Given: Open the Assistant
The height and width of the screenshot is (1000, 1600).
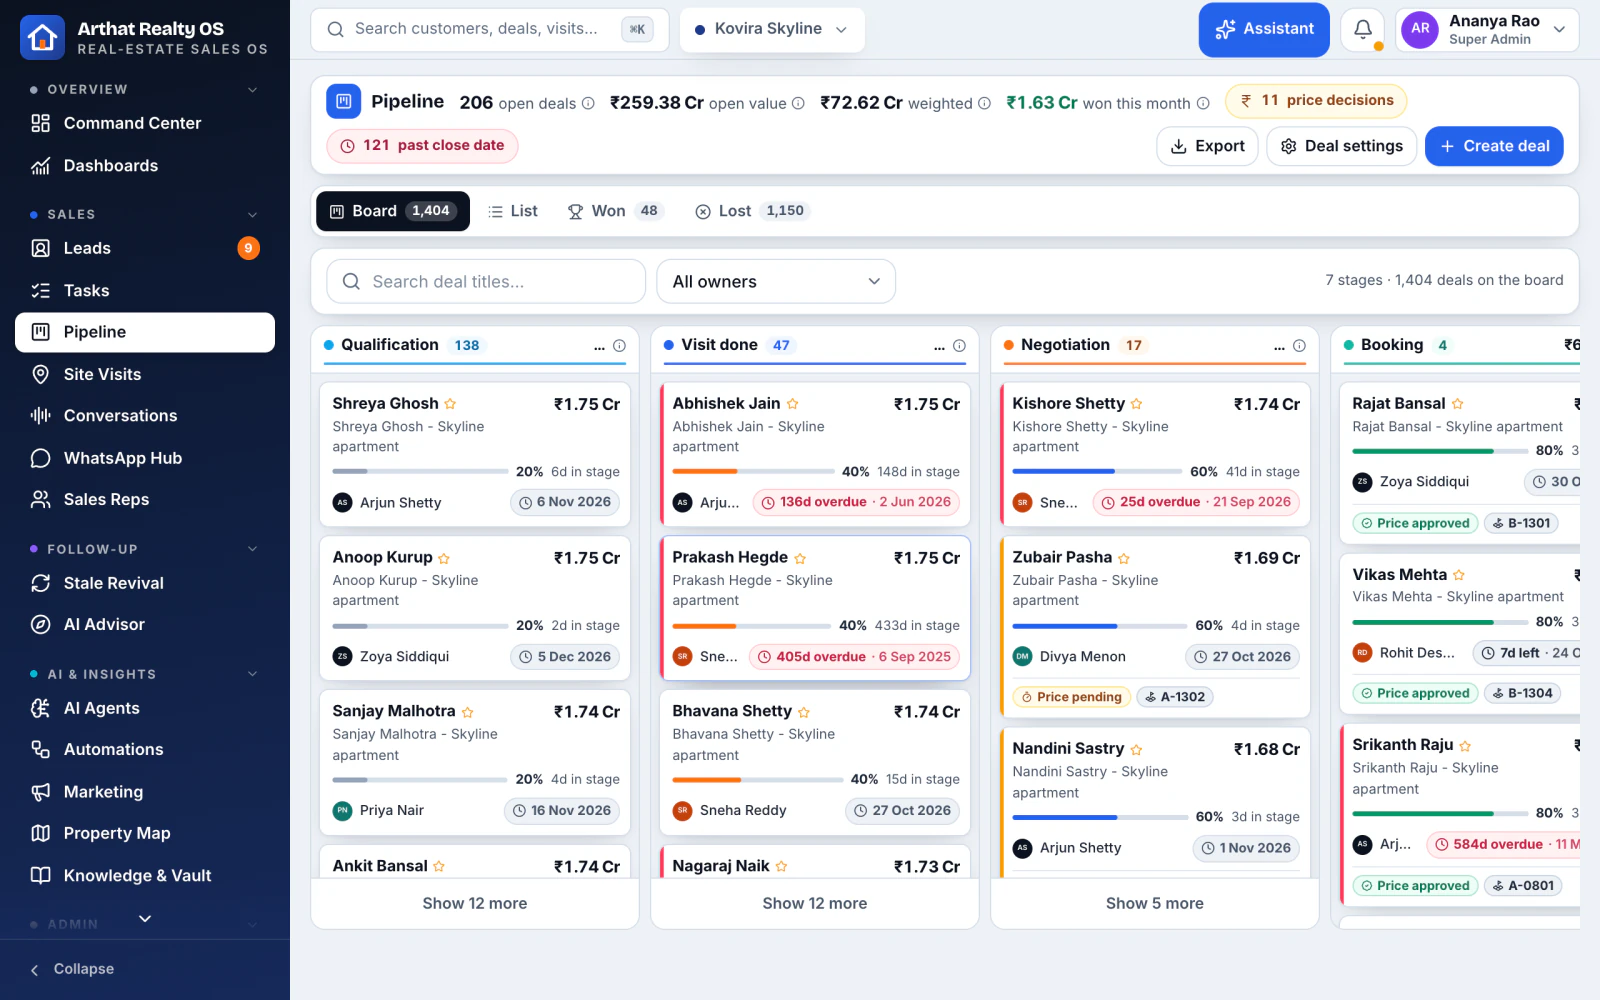Looking at the screenshot, I should (x=1264, y=30).
